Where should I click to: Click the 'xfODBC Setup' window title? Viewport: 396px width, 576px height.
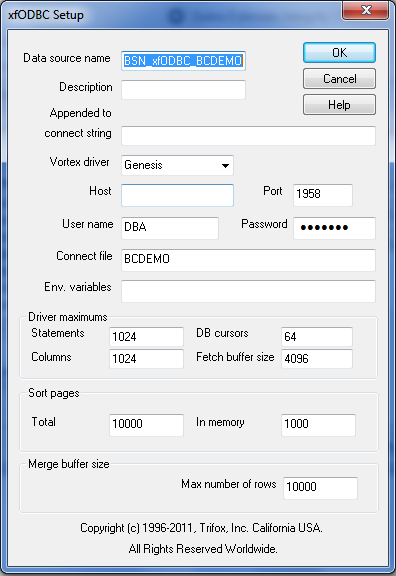(x=46, y=15)
